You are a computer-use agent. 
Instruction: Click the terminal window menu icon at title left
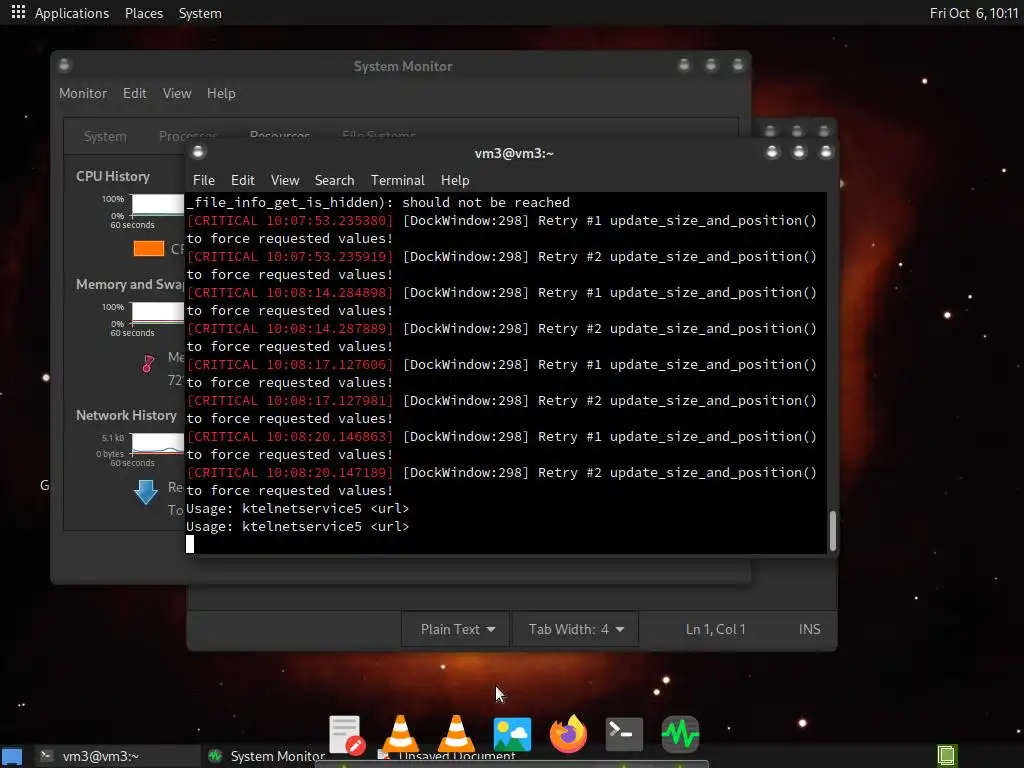199,152
